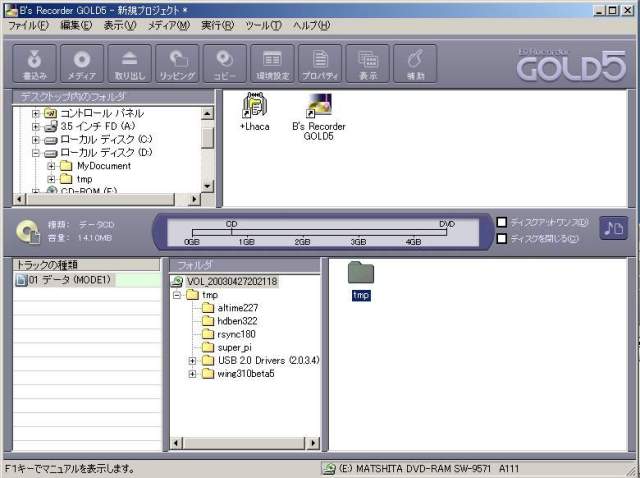The height and width of the screenshot is (478, 640).
Task: Open the 編集(E) menu
Action: coord(76,25)
